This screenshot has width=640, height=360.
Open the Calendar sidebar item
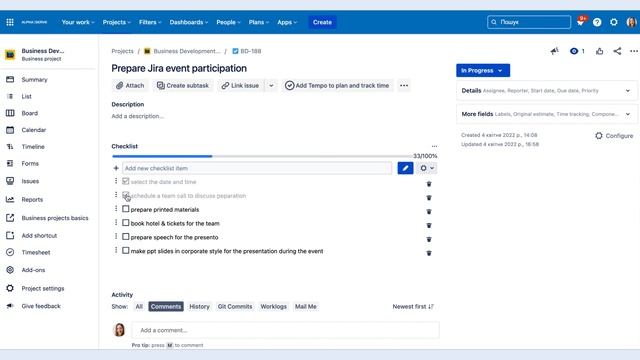[33, 130]
